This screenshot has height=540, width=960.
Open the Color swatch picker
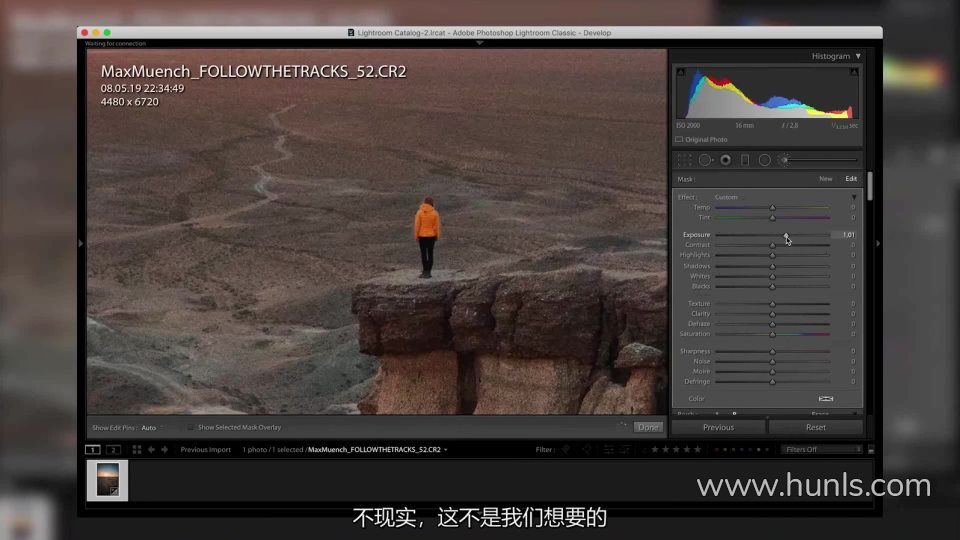[x=826, y=399]
